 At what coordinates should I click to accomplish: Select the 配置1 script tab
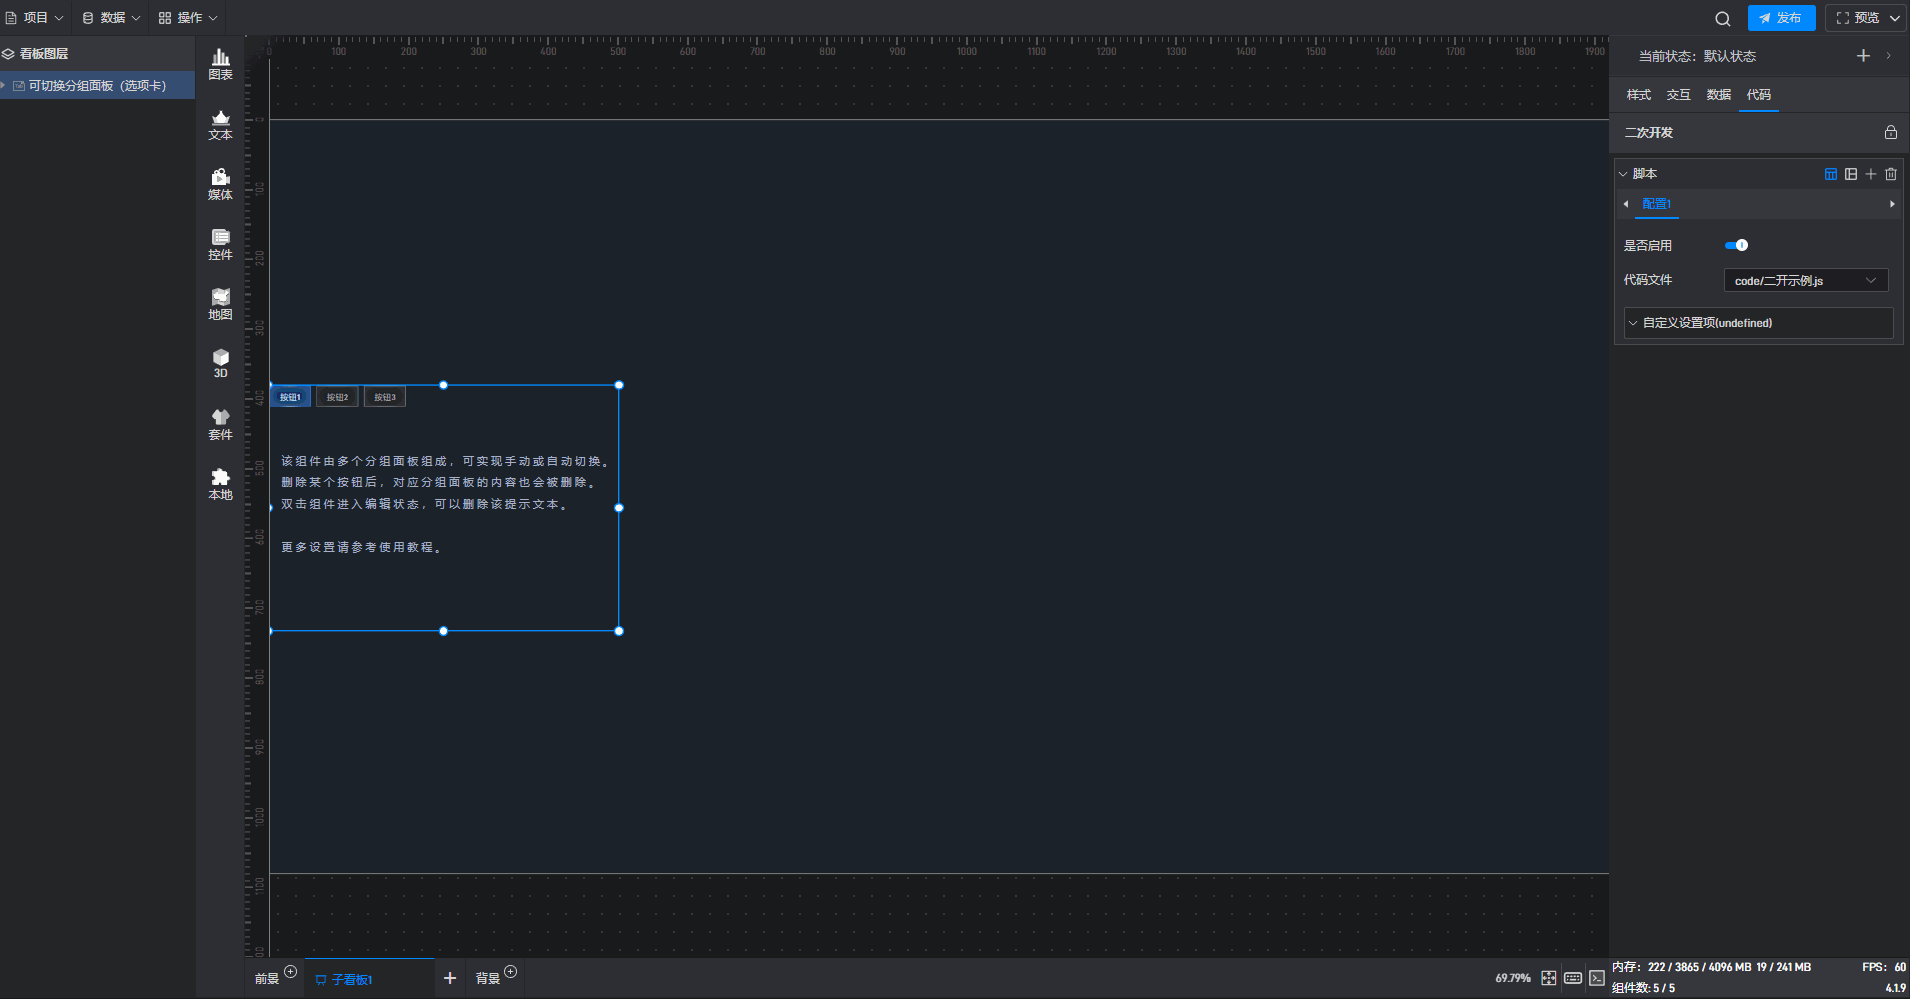click(1656, 204)
